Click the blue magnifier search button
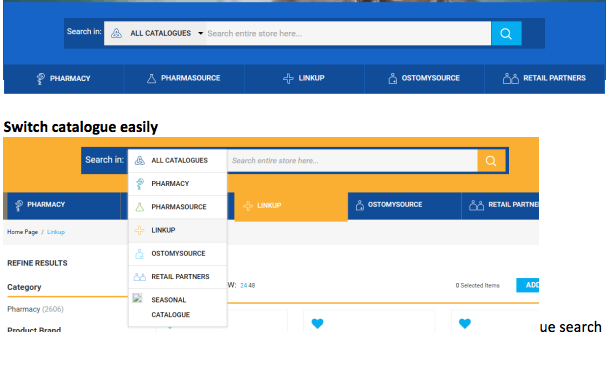This screenshot has width=610, height=365. 506,33
